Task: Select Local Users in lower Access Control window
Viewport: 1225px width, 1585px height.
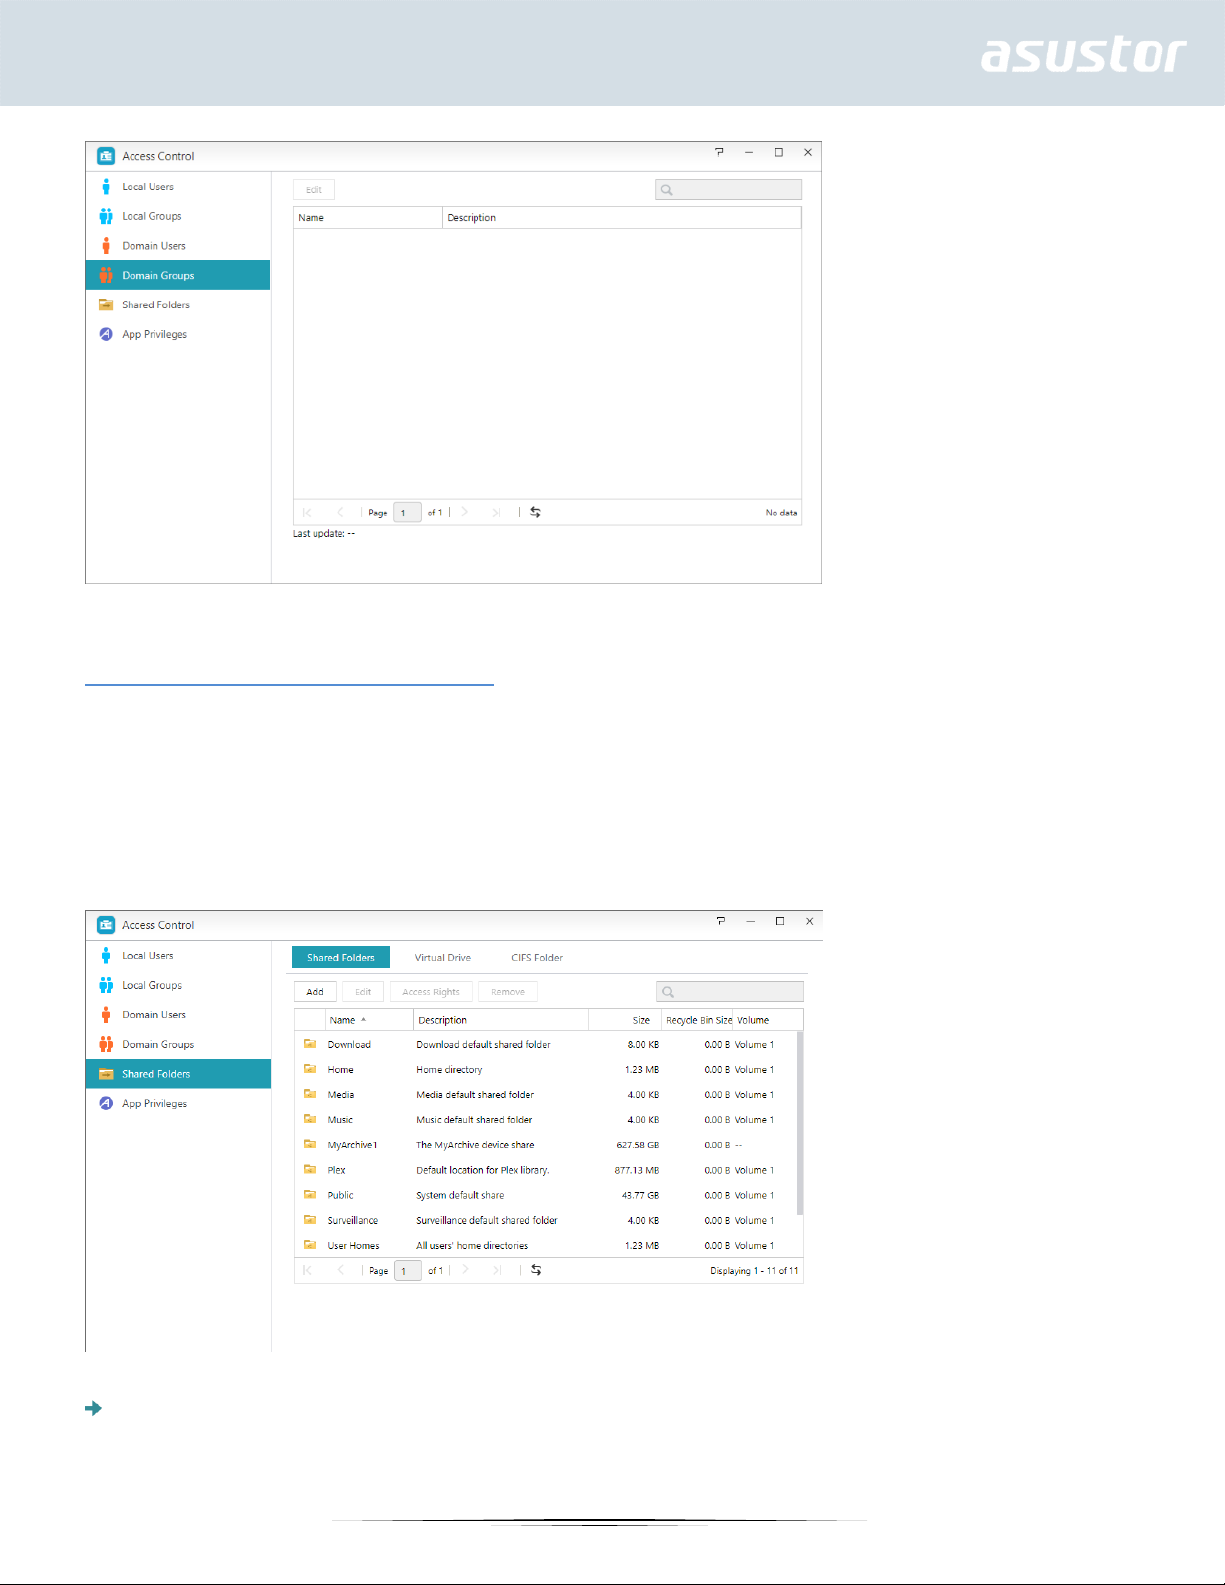Action: [x=178, y=956]
